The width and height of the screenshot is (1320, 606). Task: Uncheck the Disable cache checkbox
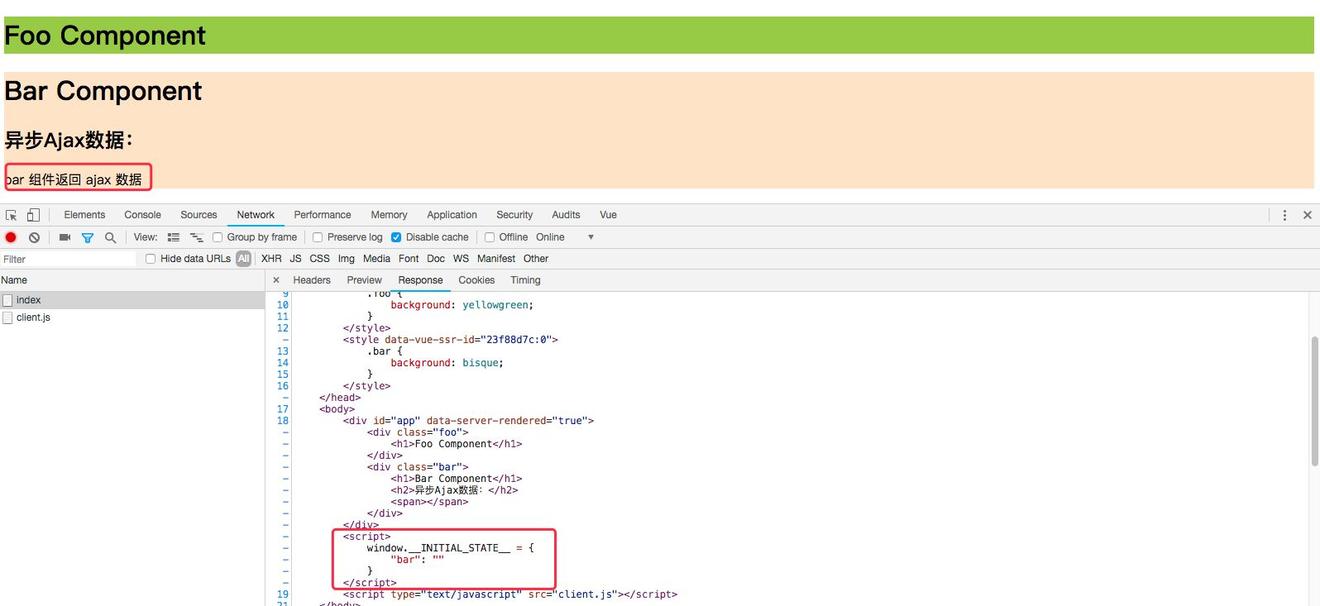click(396, 238)
